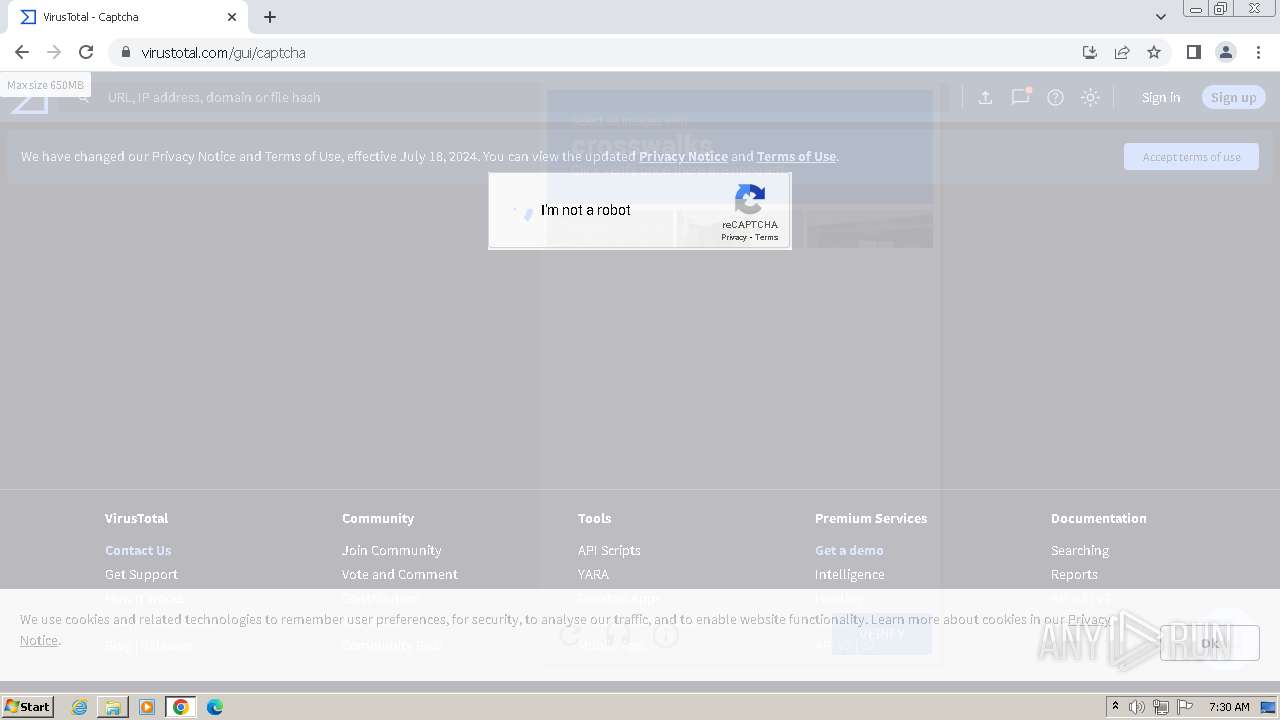
Task: Click the reCAPTCHA Terms link
Action: [x=767, y=237]
